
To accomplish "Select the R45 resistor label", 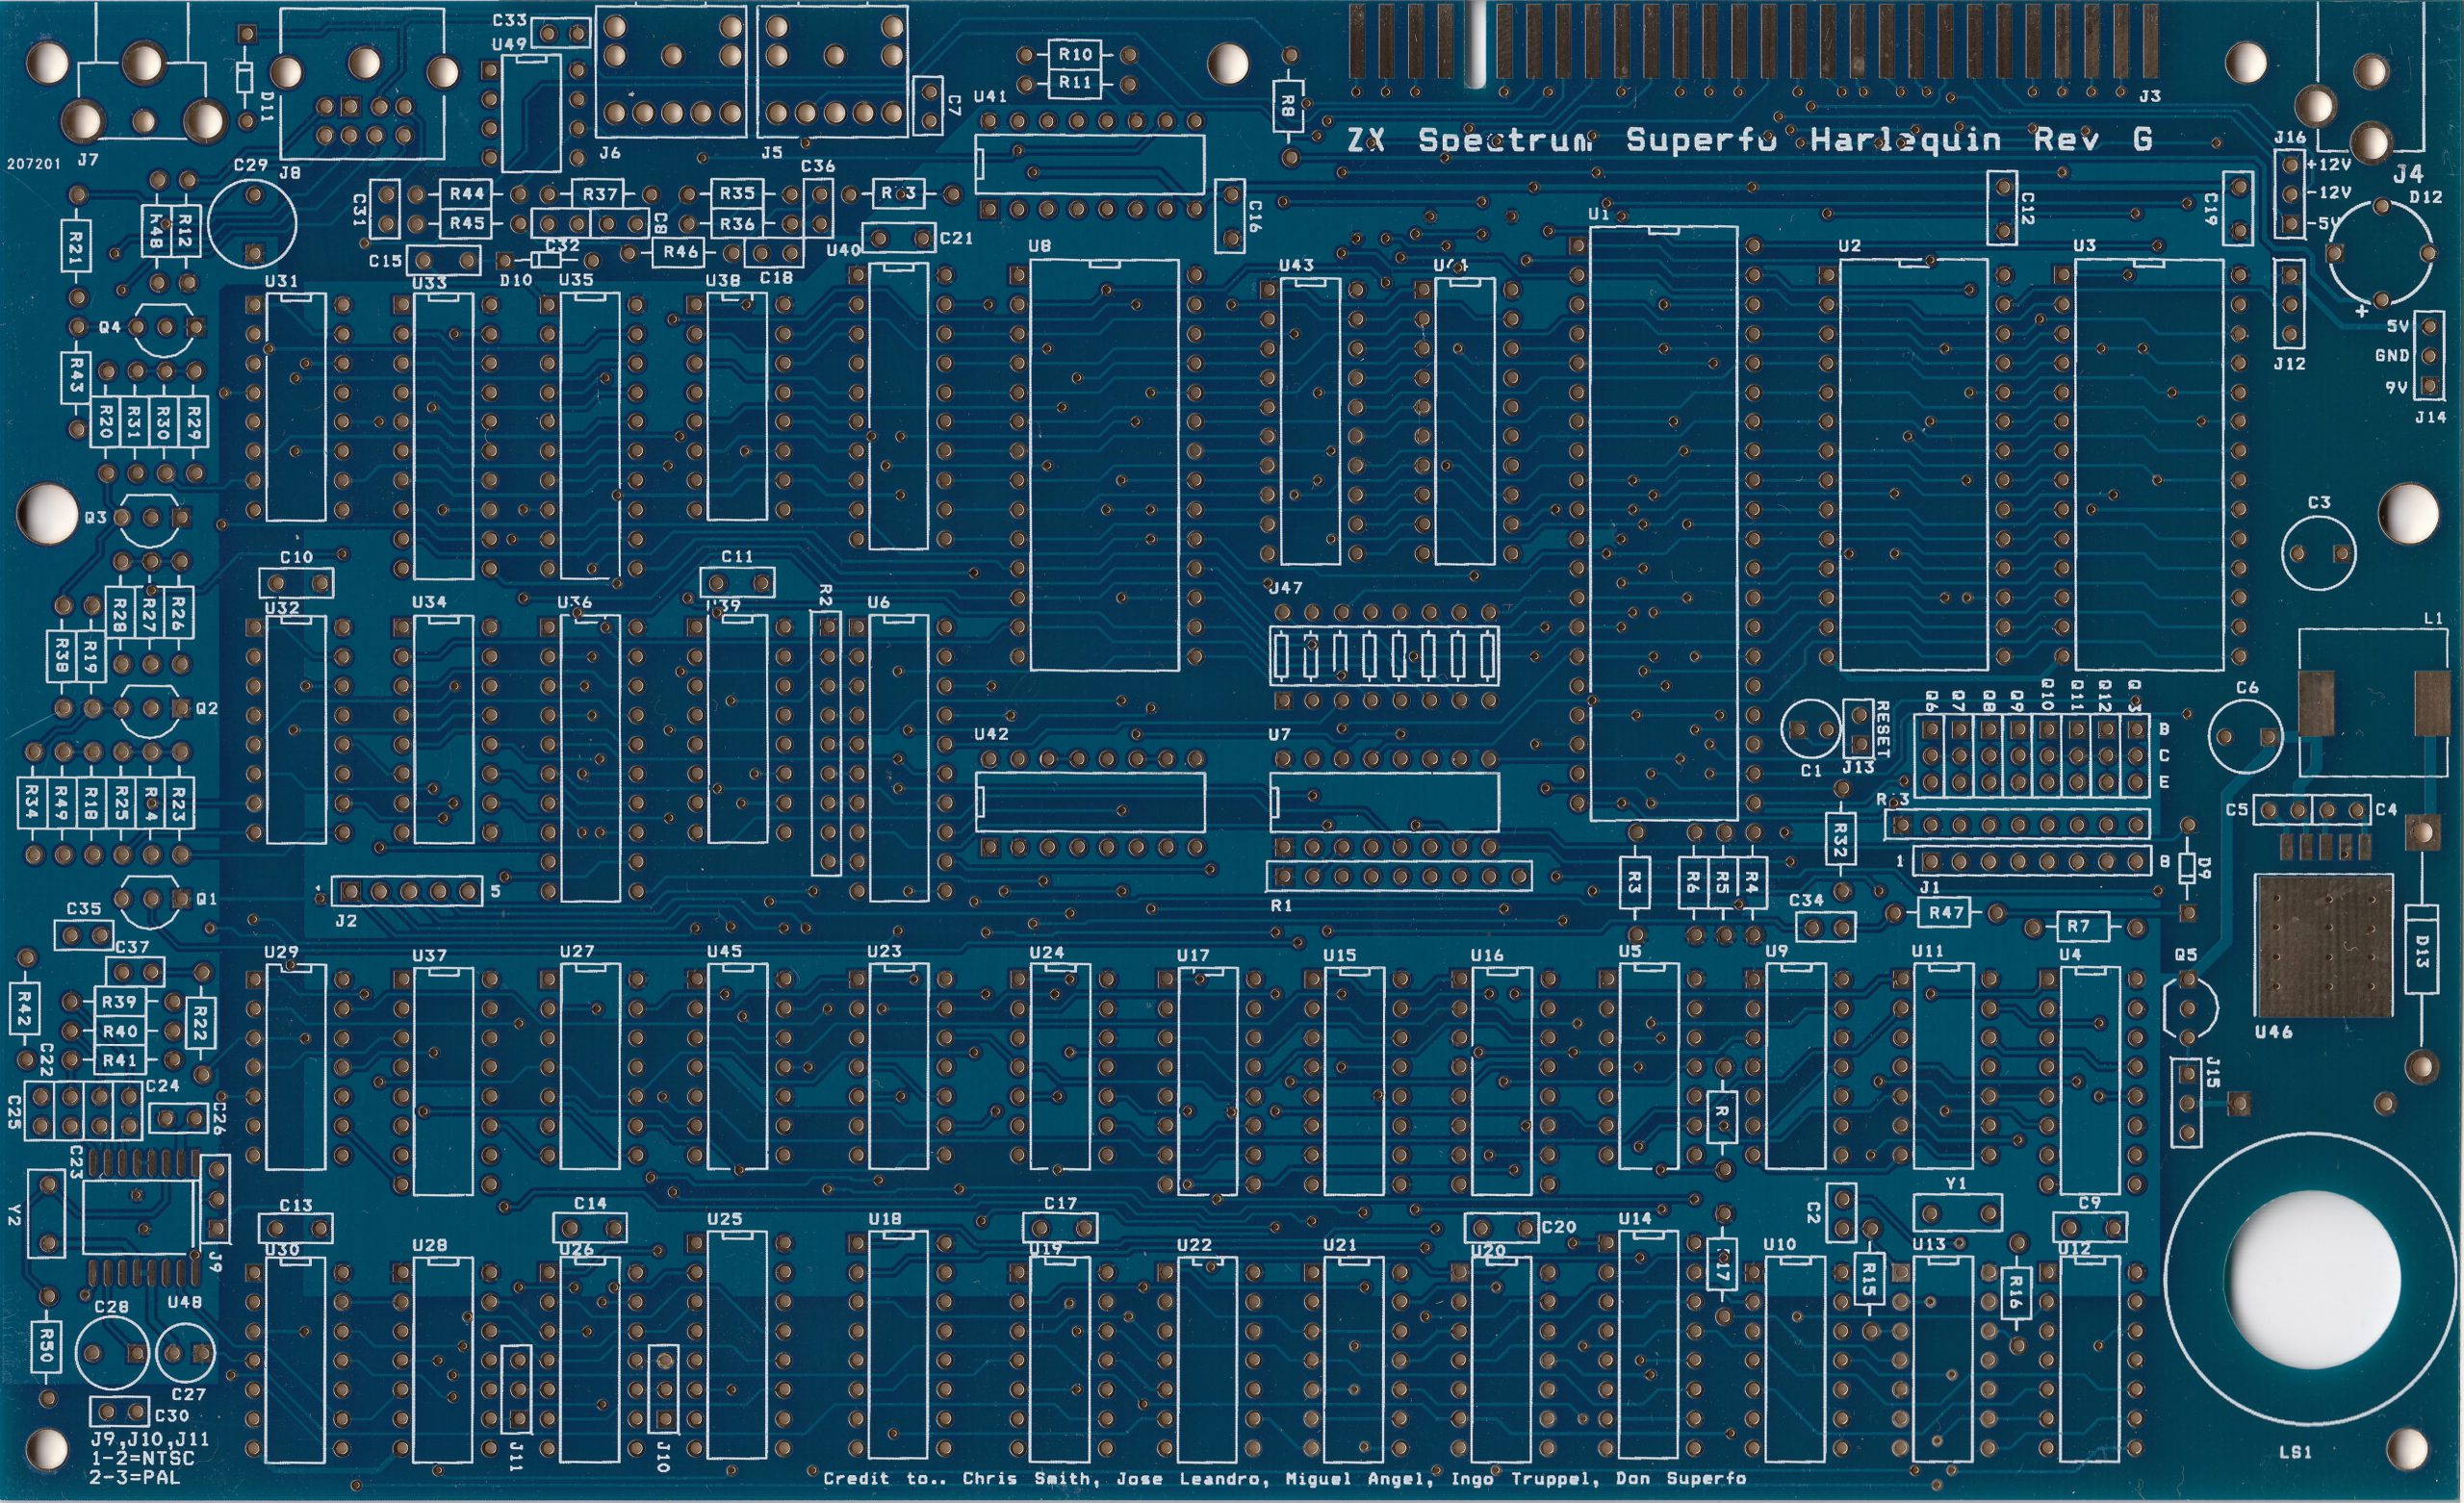I will point(467,224).
